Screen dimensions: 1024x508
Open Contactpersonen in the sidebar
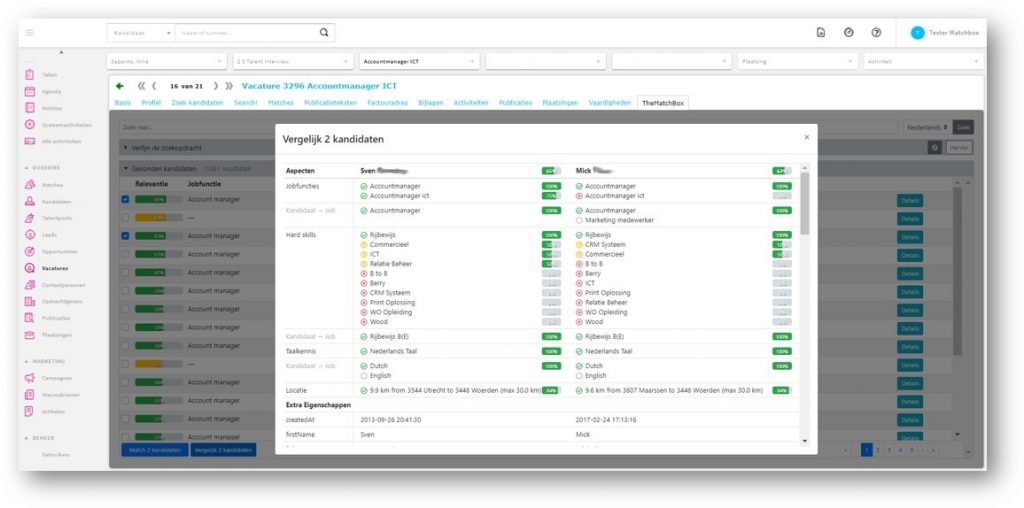pyautogui.click(x=63, y=285)
